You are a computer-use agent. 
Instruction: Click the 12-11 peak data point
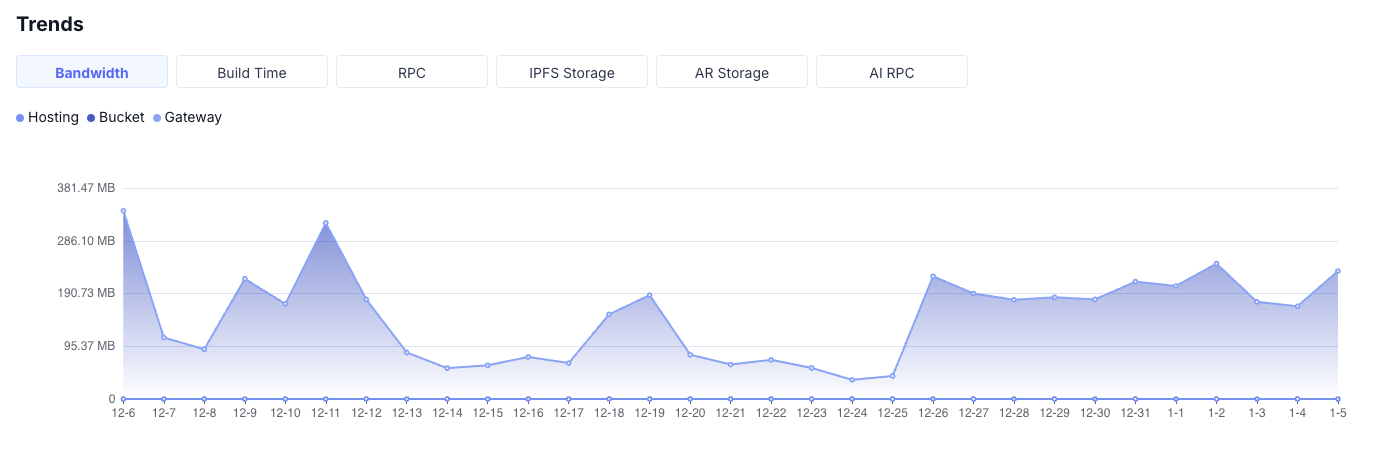point(326,223)
